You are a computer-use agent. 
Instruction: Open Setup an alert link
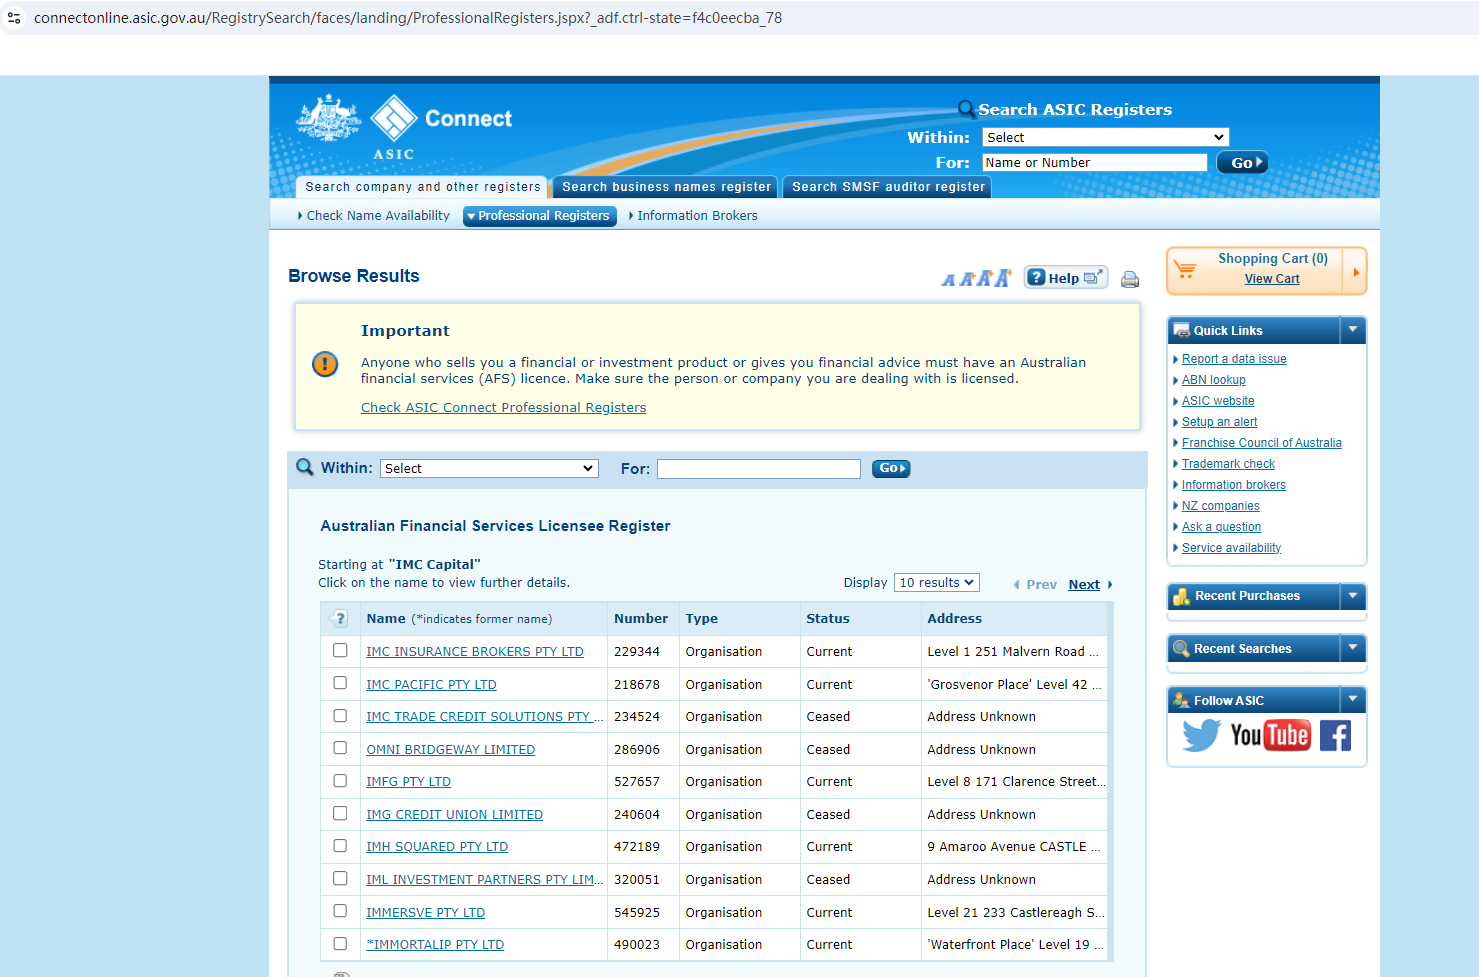(1219, 422)
